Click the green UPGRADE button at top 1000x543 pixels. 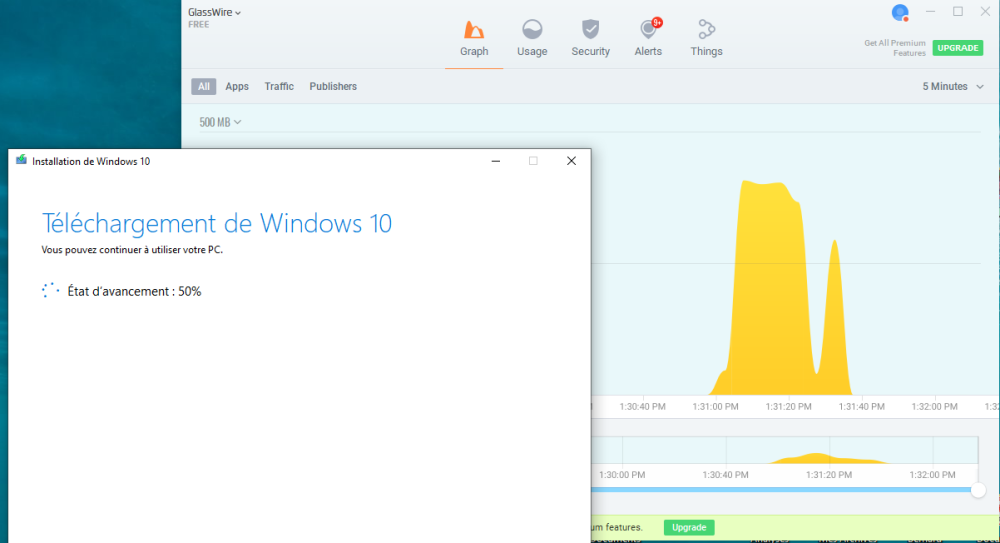tap(958, 48)
